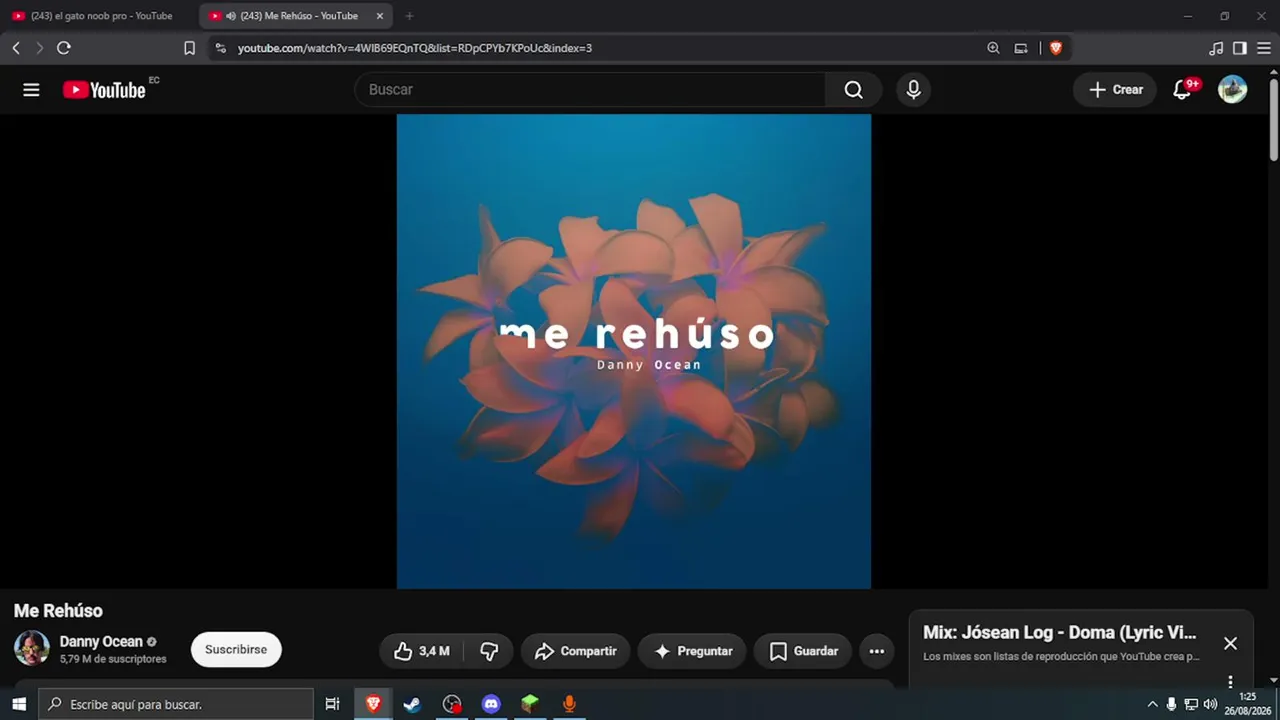Go to the YouTube home logo
The image size is (1280, 720).
104,90
